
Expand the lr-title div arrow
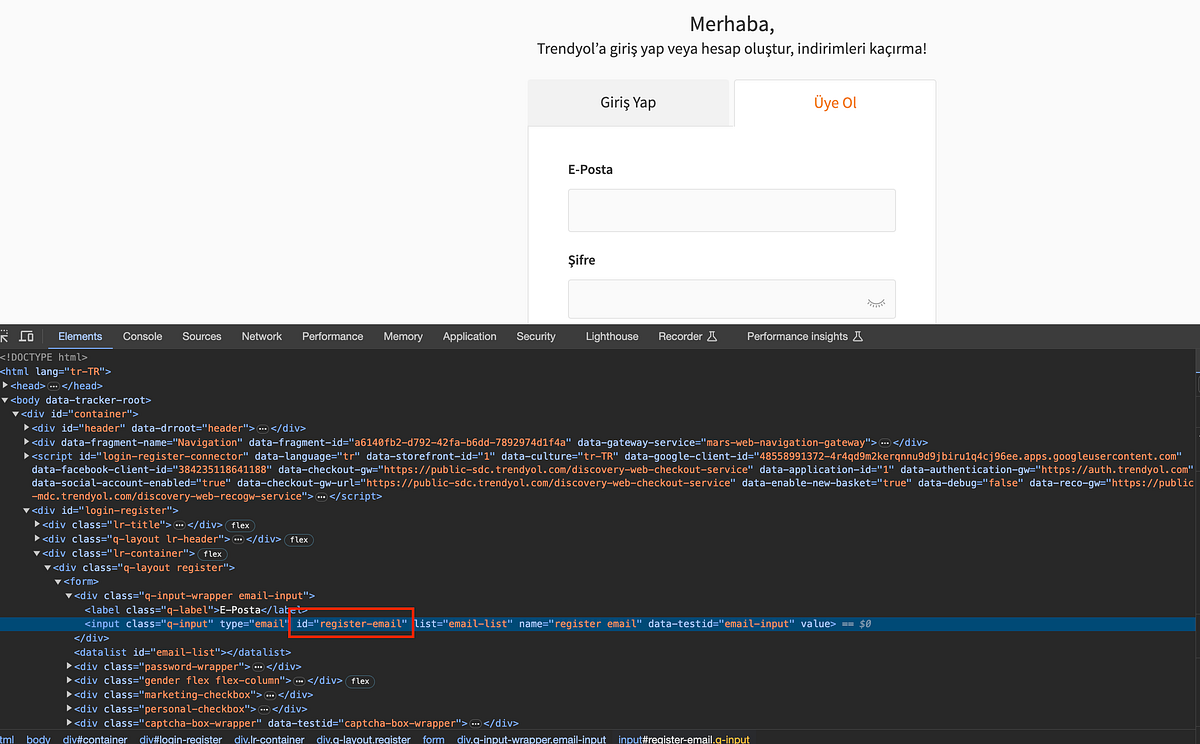[x=37, y=525]
